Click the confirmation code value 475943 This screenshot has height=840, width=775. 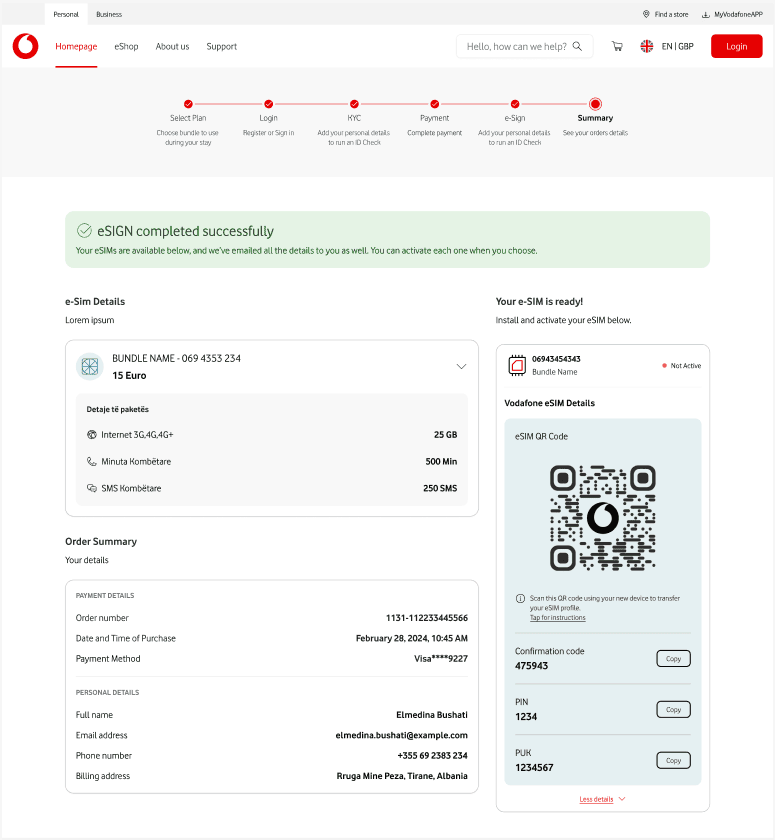531,665
